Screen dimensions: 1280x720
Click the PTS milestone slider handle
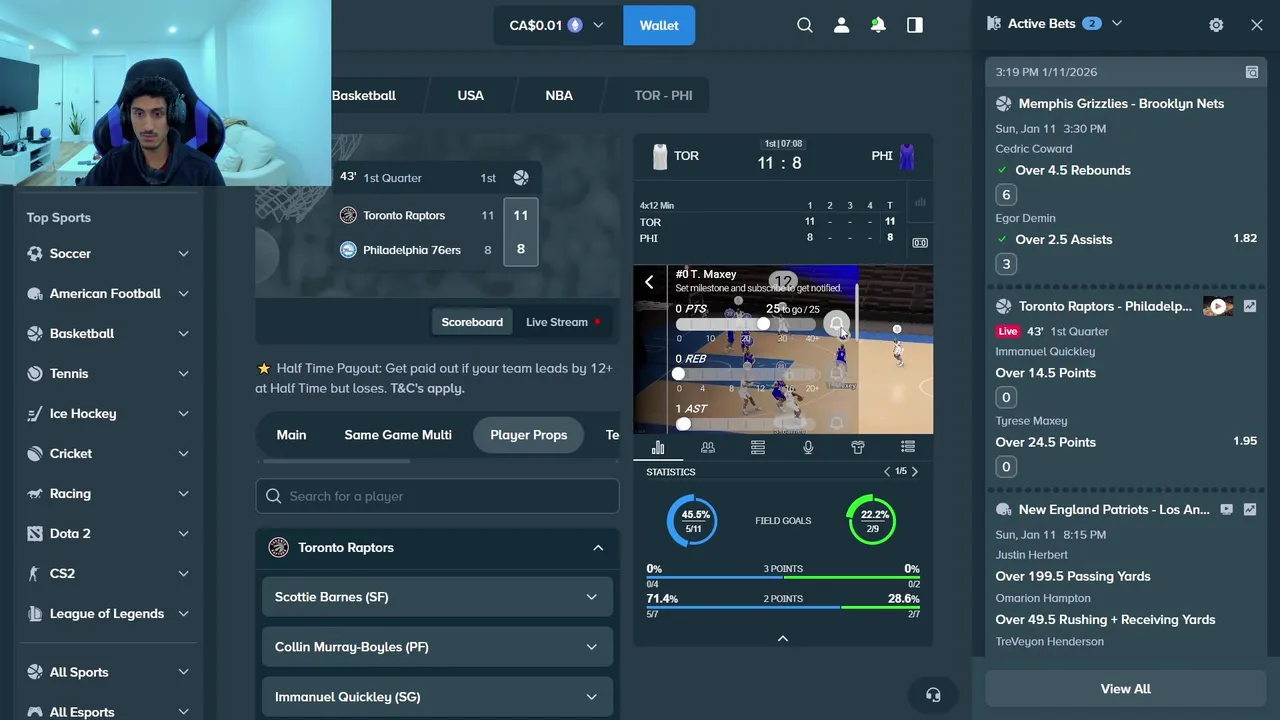click(x=763, y=324)
